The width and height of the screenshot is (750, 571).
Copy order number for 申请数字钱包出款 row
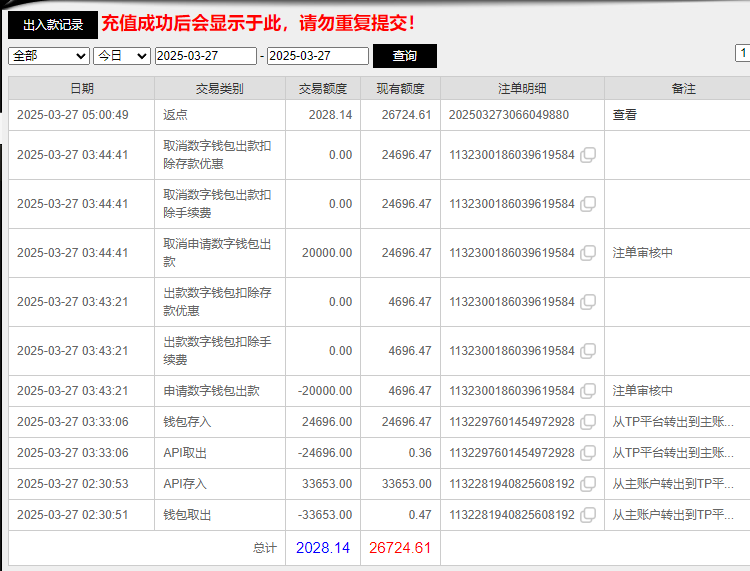(x=588, y=391)
